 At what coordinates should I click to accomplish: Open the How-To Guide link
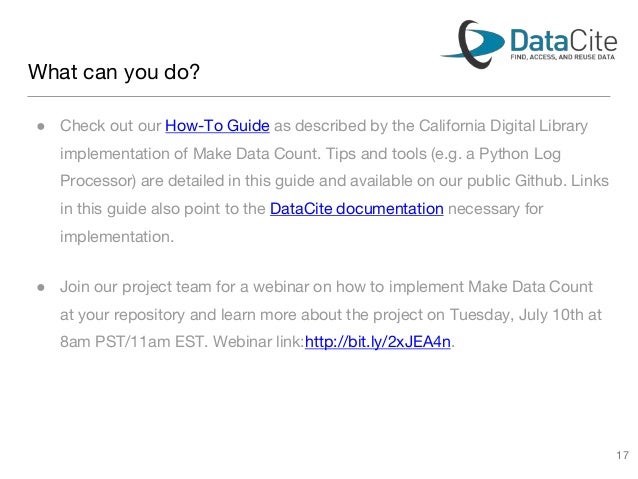217,126
